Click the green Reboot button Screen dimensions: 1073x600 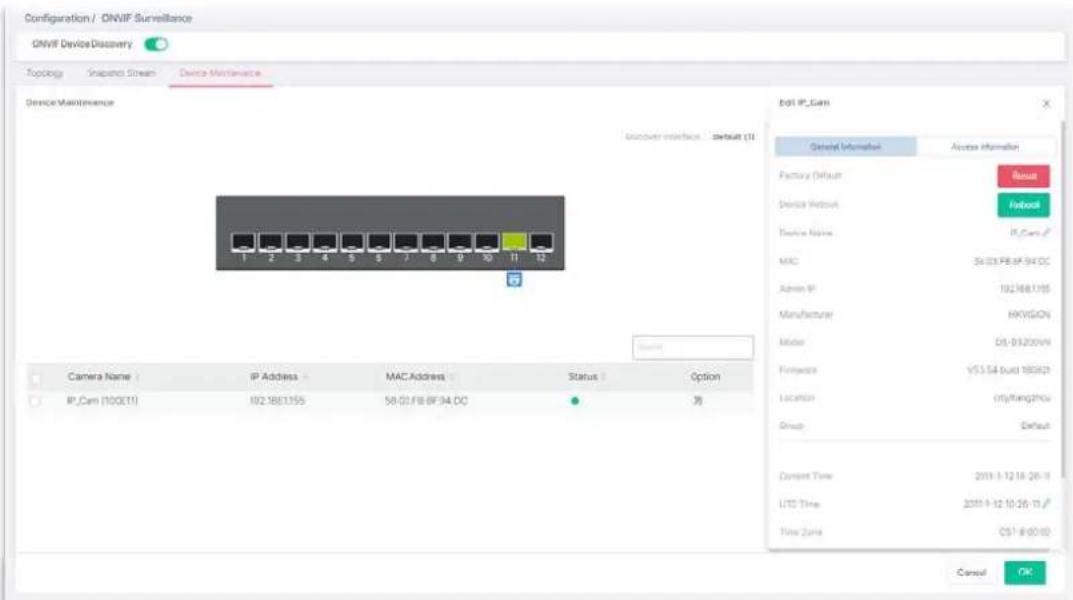1023,205
